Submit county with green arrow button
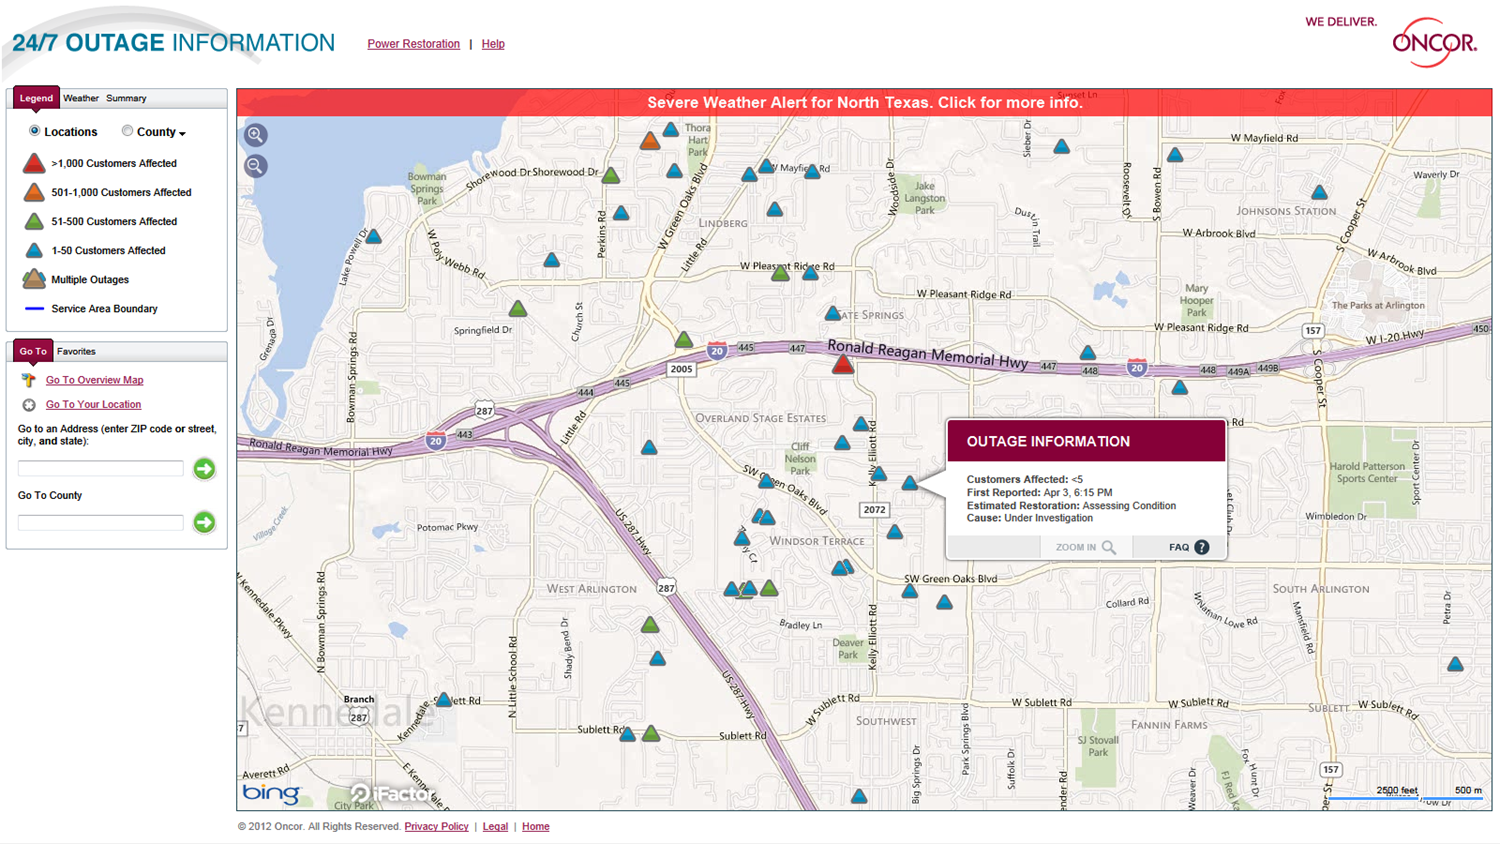1500x844 pixels. pyautogui.click(x=204, y=523)
